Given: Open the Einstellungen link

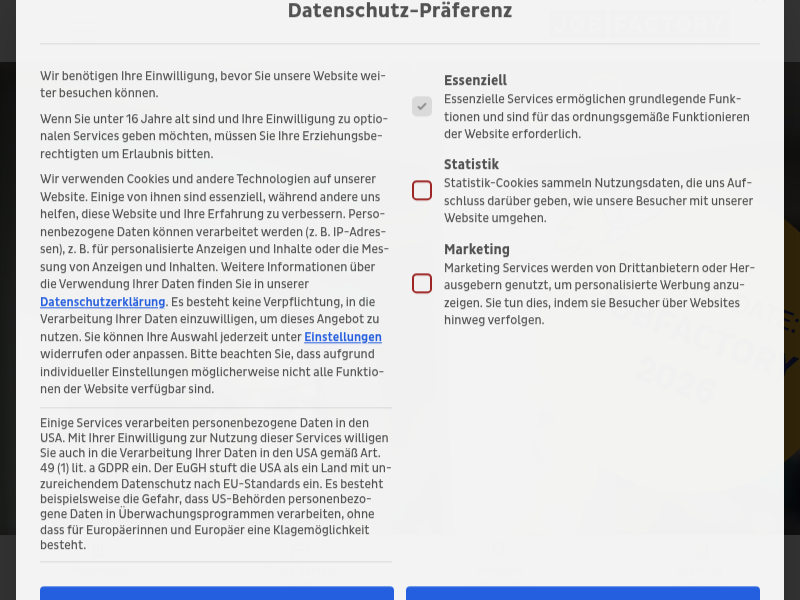Looking at the screenshot, I should coord(342,337).
